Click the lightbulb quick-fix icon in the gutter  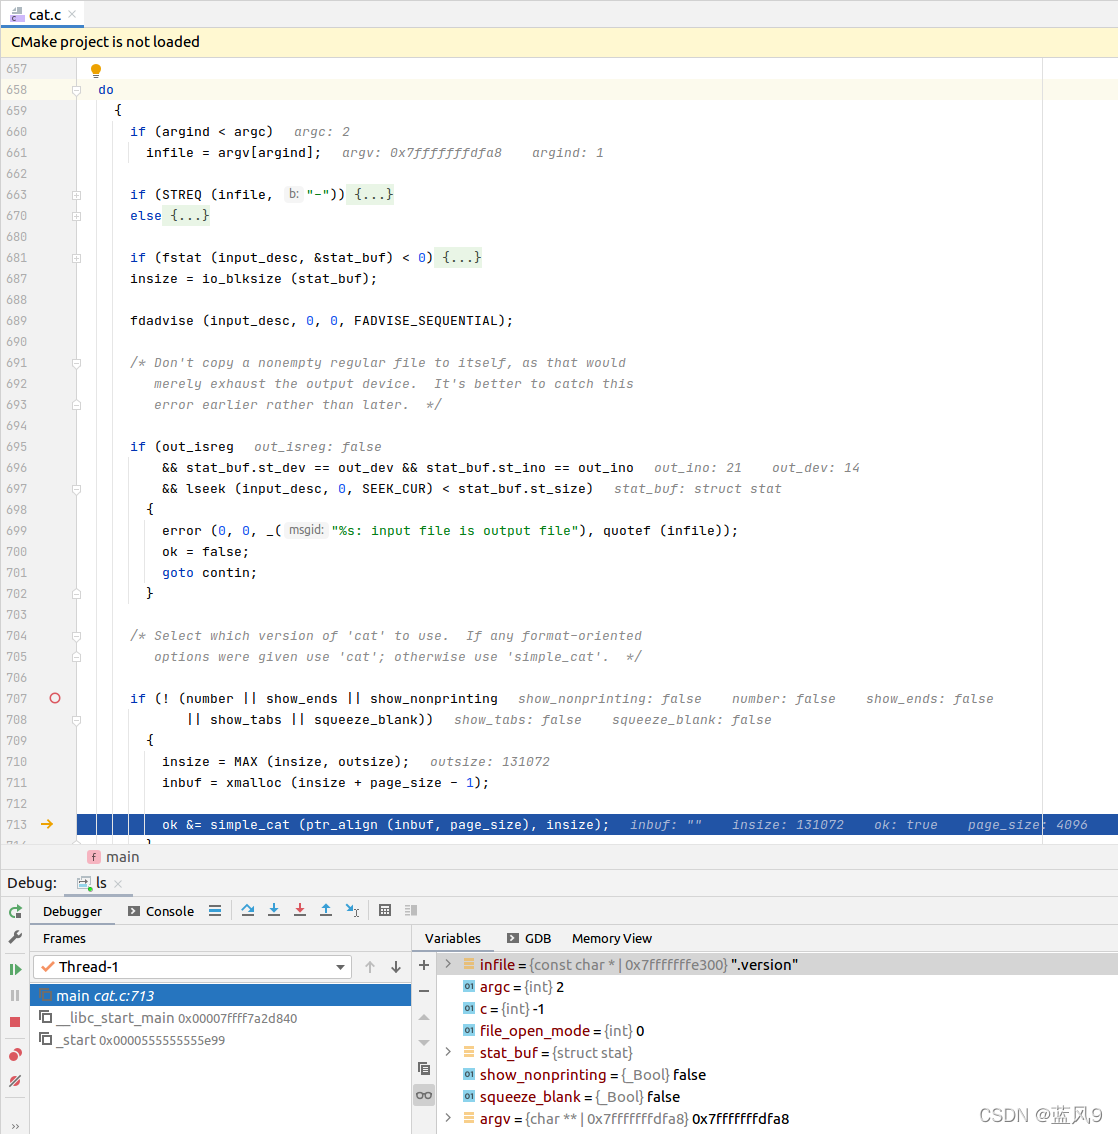[x=95, y=70]
